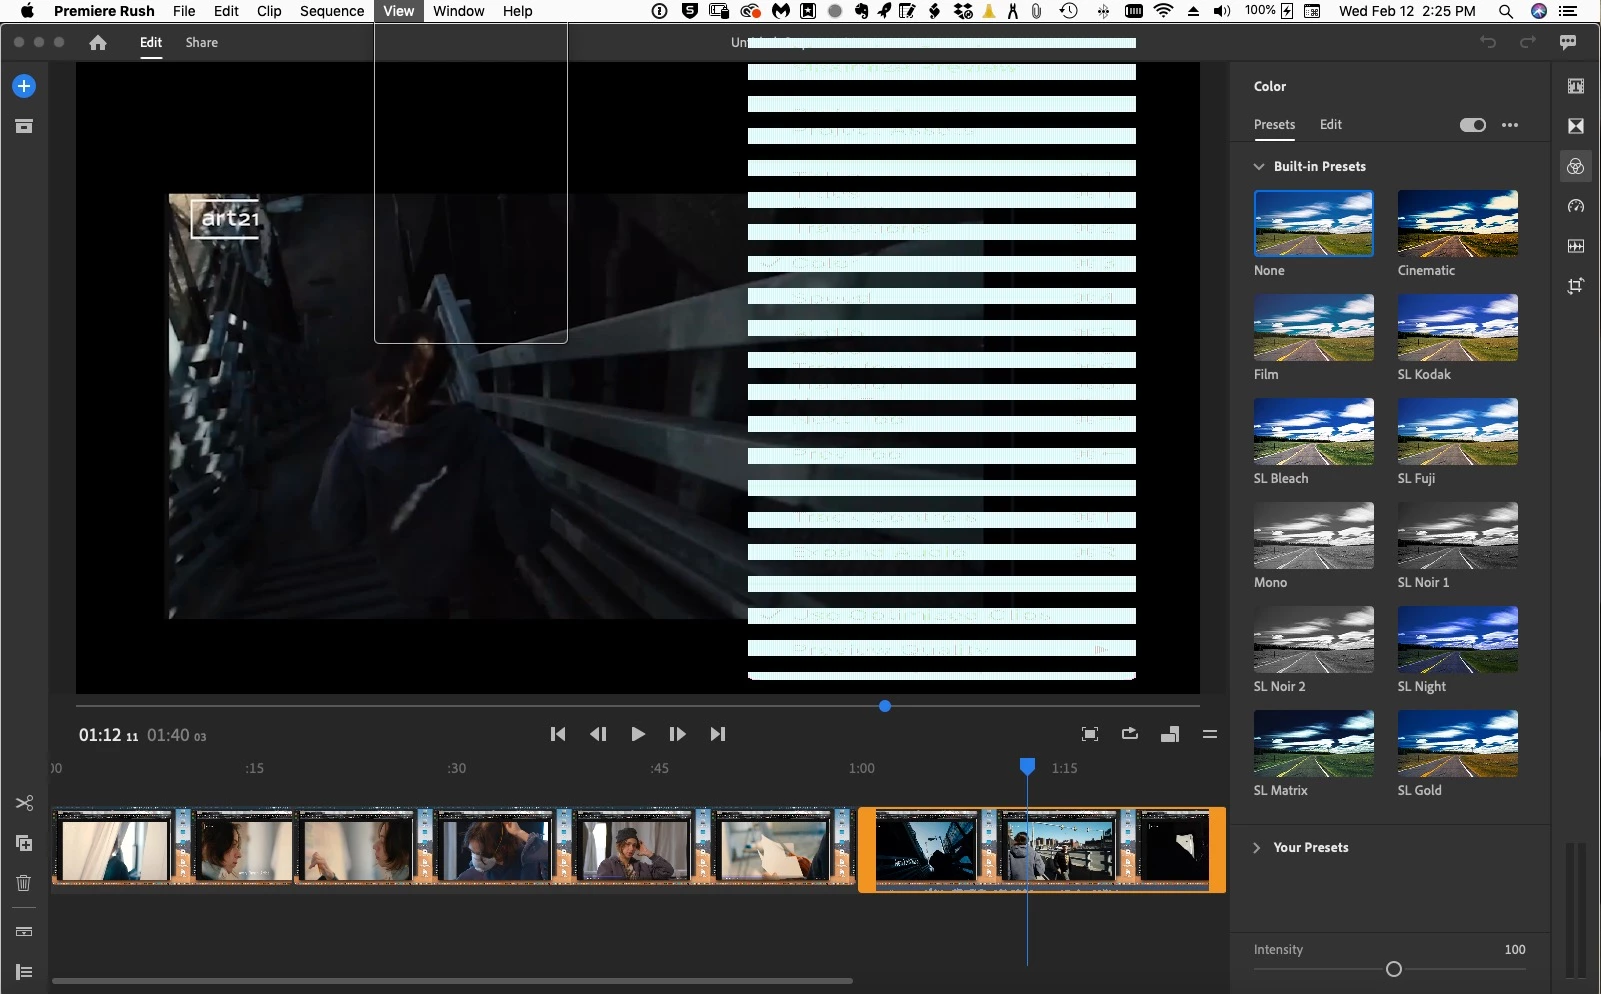This screenshot has height=994, width=1601.
Task: Open the macOS Wi-Fi status menu
Action: (1164, 11)
